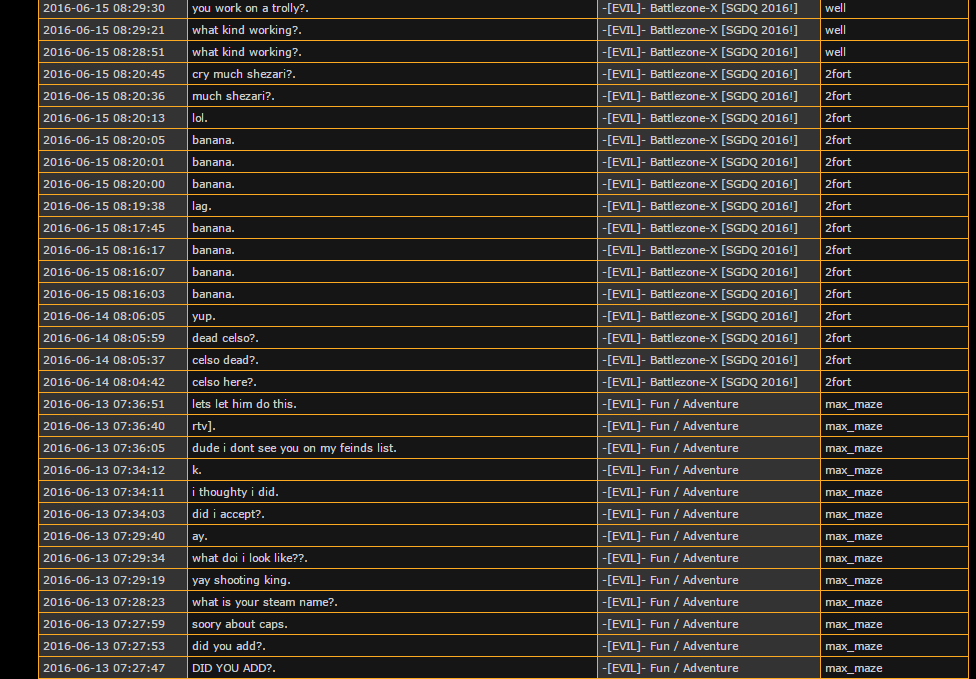
Task: Select the "lets let him do this." message
Action: click(x=244, y=404)
